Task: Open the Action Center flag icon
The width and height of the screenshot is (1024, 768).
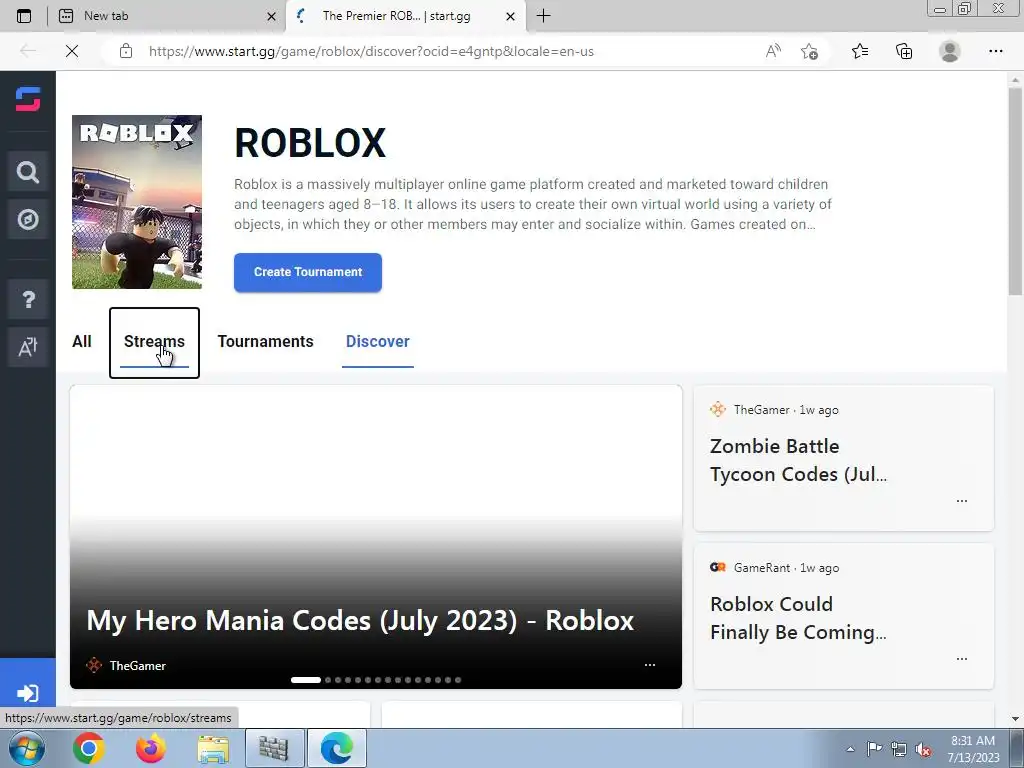Action: pos(874,749)
